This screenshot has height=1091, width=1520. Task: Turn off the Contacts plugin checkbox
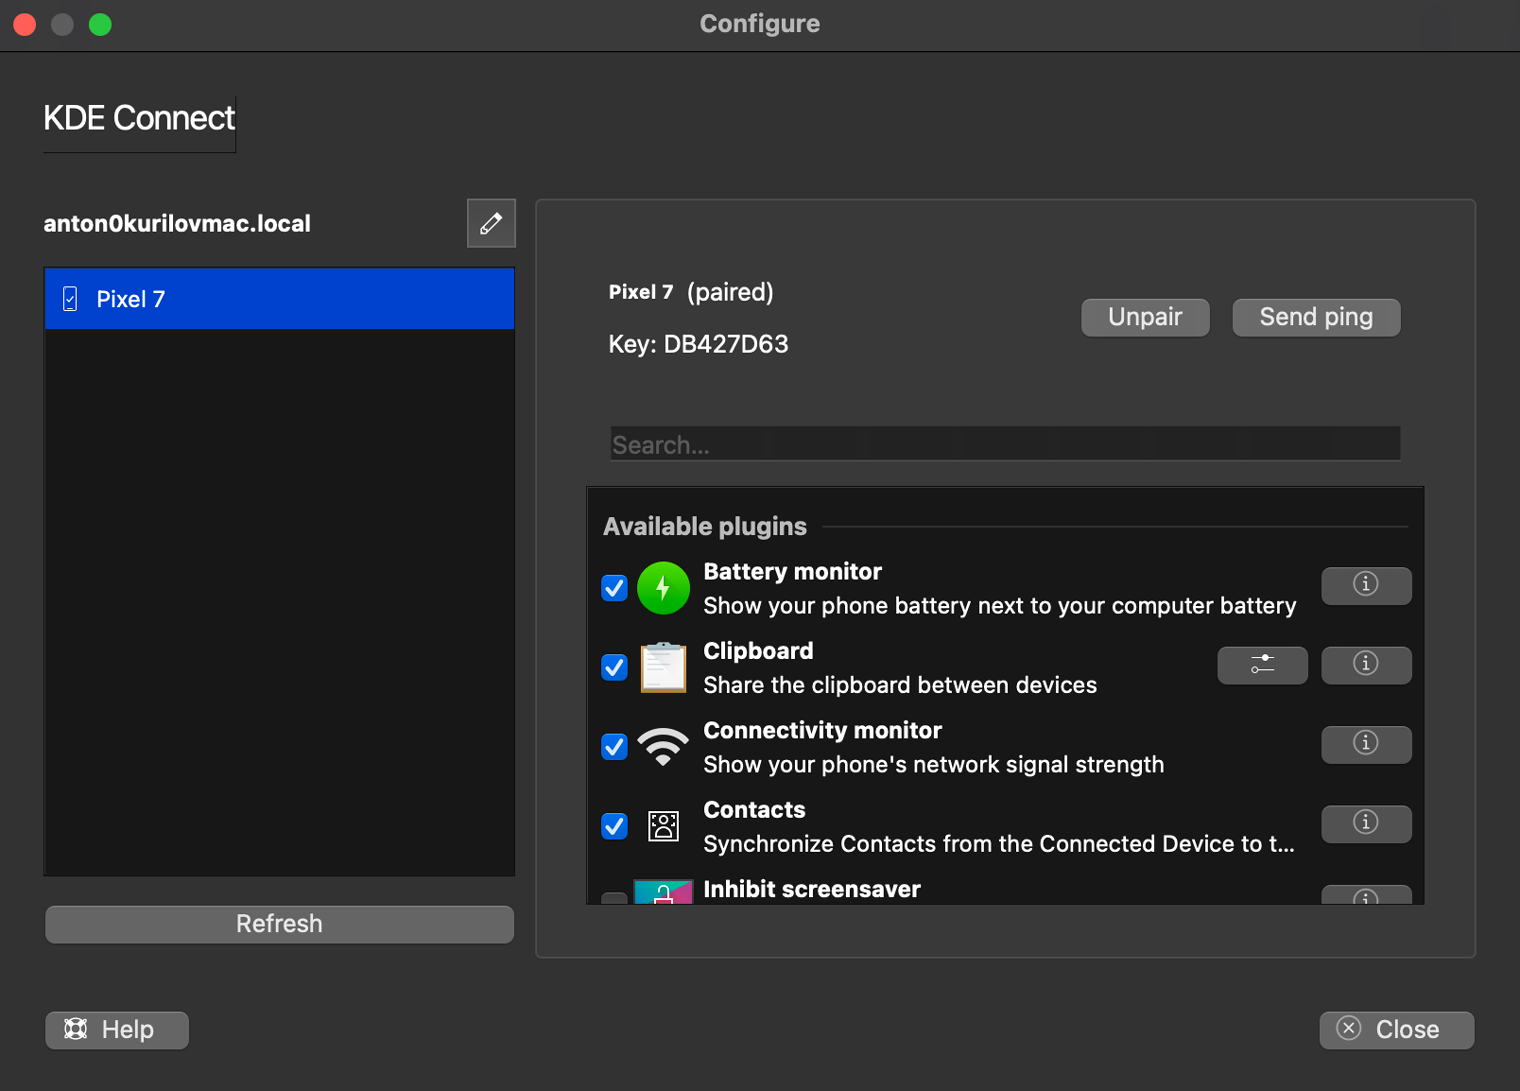click(x=614, y=826)
